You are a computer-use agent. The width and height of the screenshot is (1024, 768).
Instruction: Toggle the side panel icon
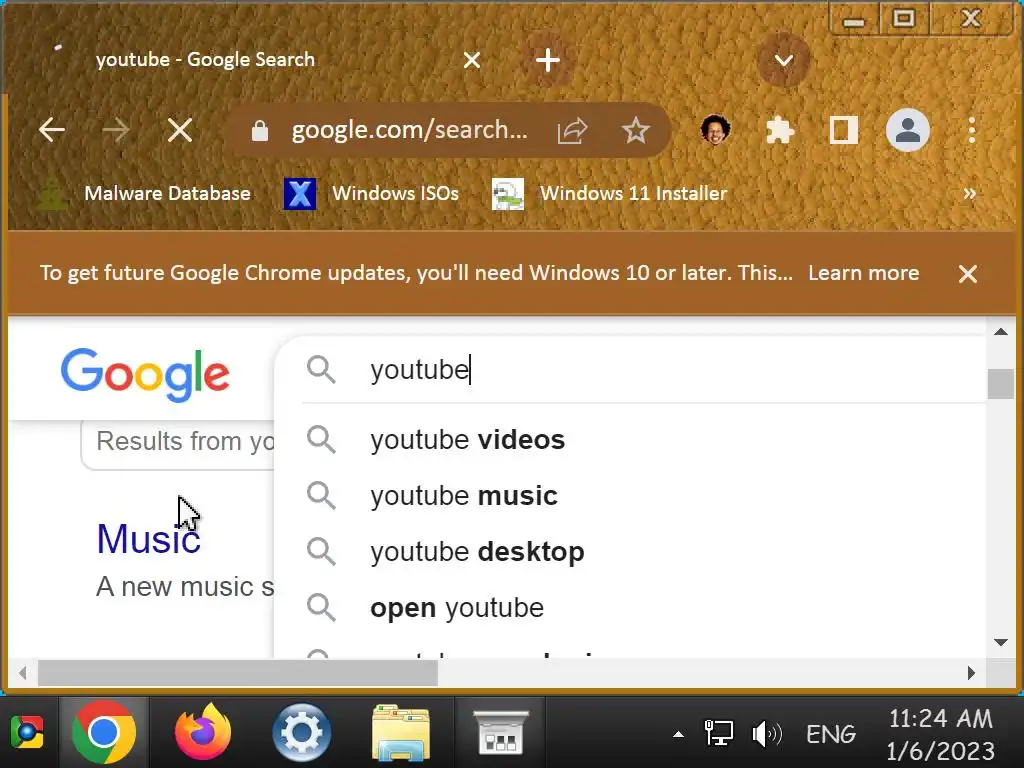(x=843, y=130)
